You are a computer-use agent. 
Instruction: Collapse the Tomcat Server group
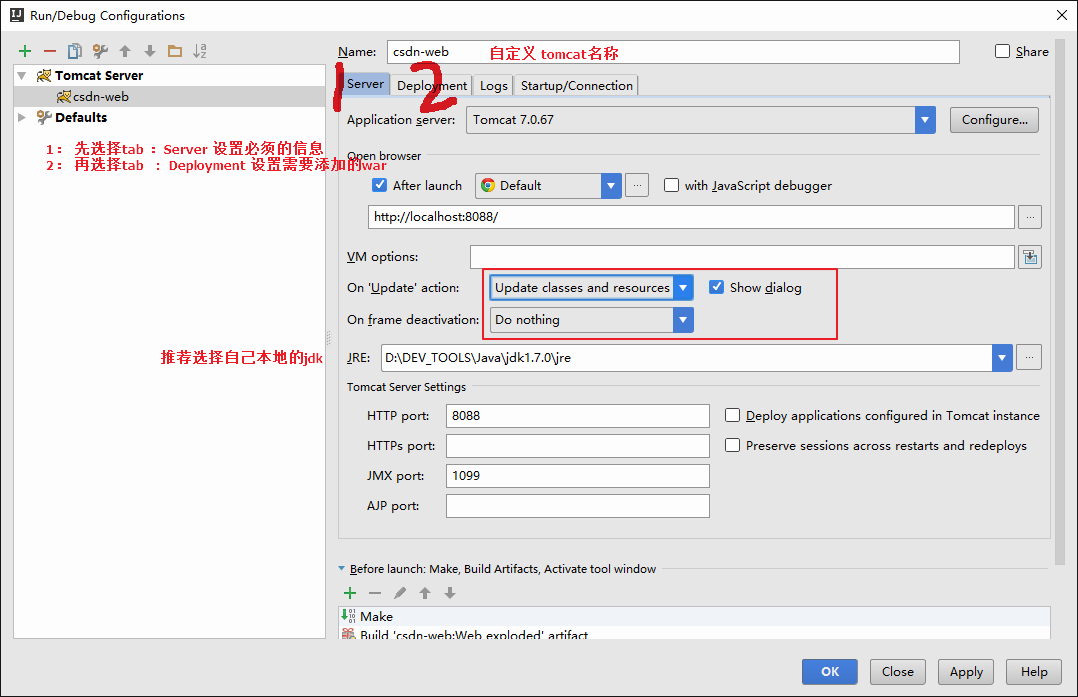point(22,76)
